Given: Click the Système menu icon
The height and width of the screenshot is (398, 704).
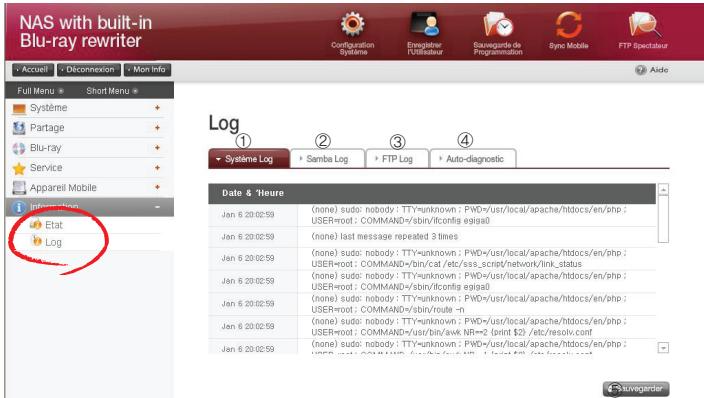Looking at the screenshot, I should [19, 108].
